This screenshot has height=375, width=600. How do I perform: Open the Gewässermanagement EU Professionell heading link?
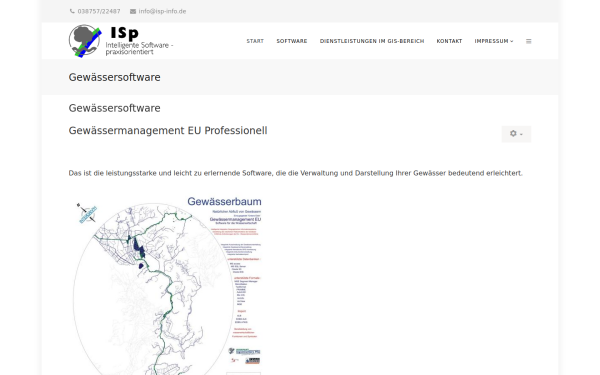tap(168, 130)
